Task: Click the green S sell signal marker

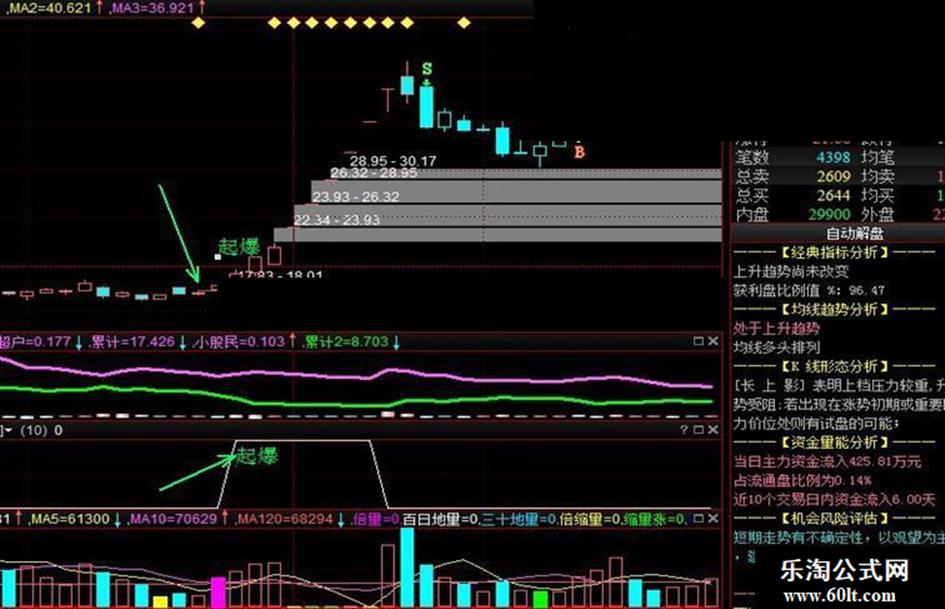Action: click(427, 68)
